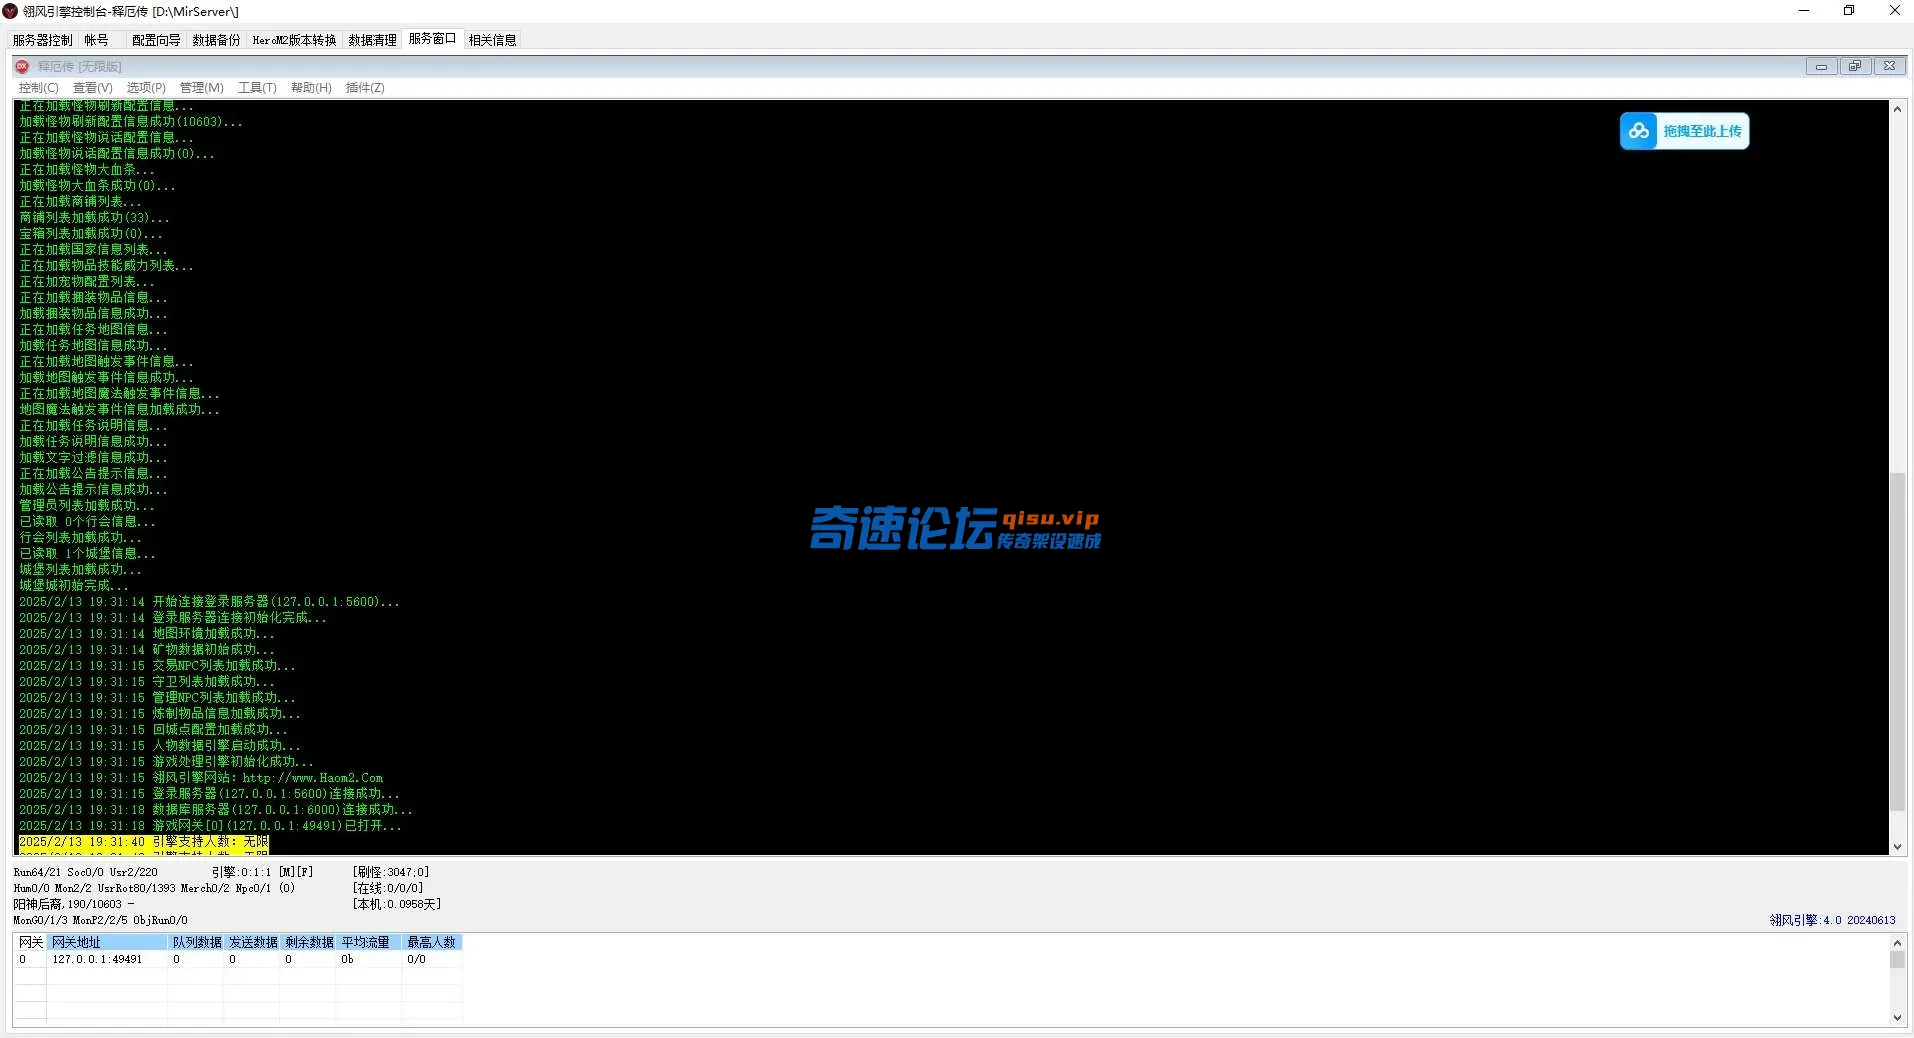Click the 加载怪物刷新配置信息成功(10603) log line

pyautogui.click(x=131, y=122)
